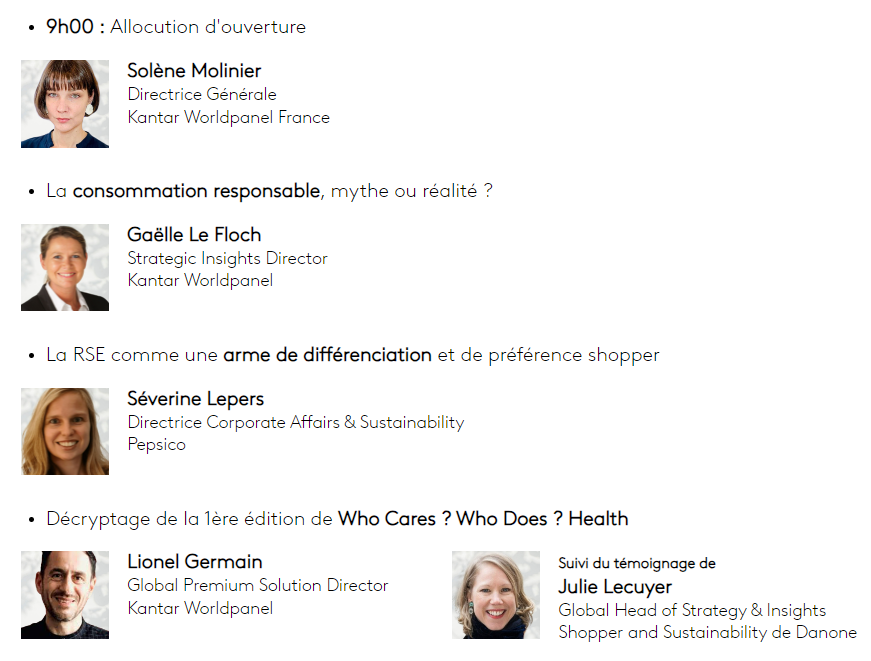Screen dimensions: 871x661
Task: Select 'Shopper and Sustainability de Danone' line
Action: [707, 632]
